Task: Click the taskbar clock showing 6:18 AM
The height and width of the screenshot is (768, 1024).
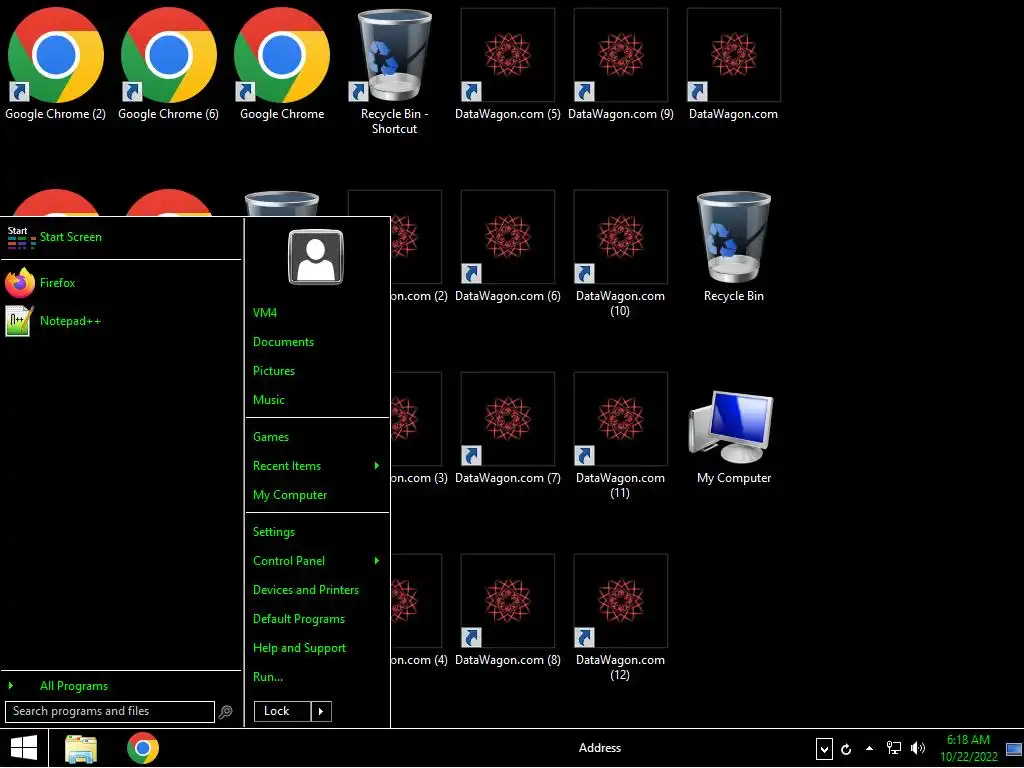Action: tap(968, 748)
